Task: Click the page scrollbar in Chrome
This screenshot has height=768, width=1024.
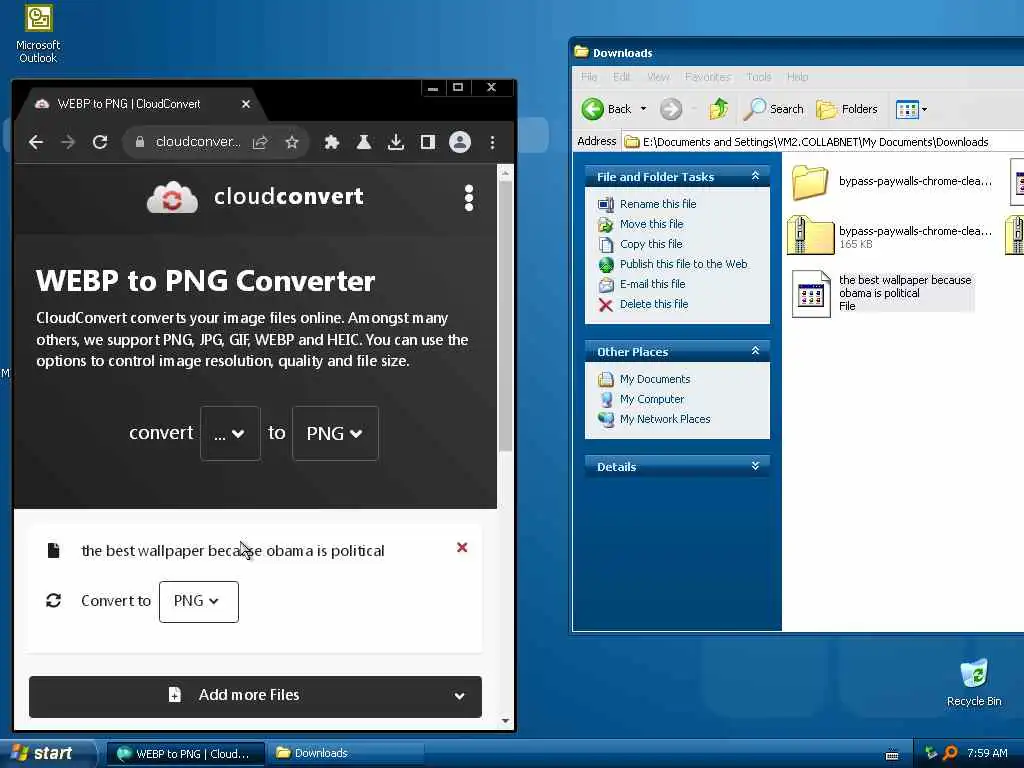Action: point(505,316)
